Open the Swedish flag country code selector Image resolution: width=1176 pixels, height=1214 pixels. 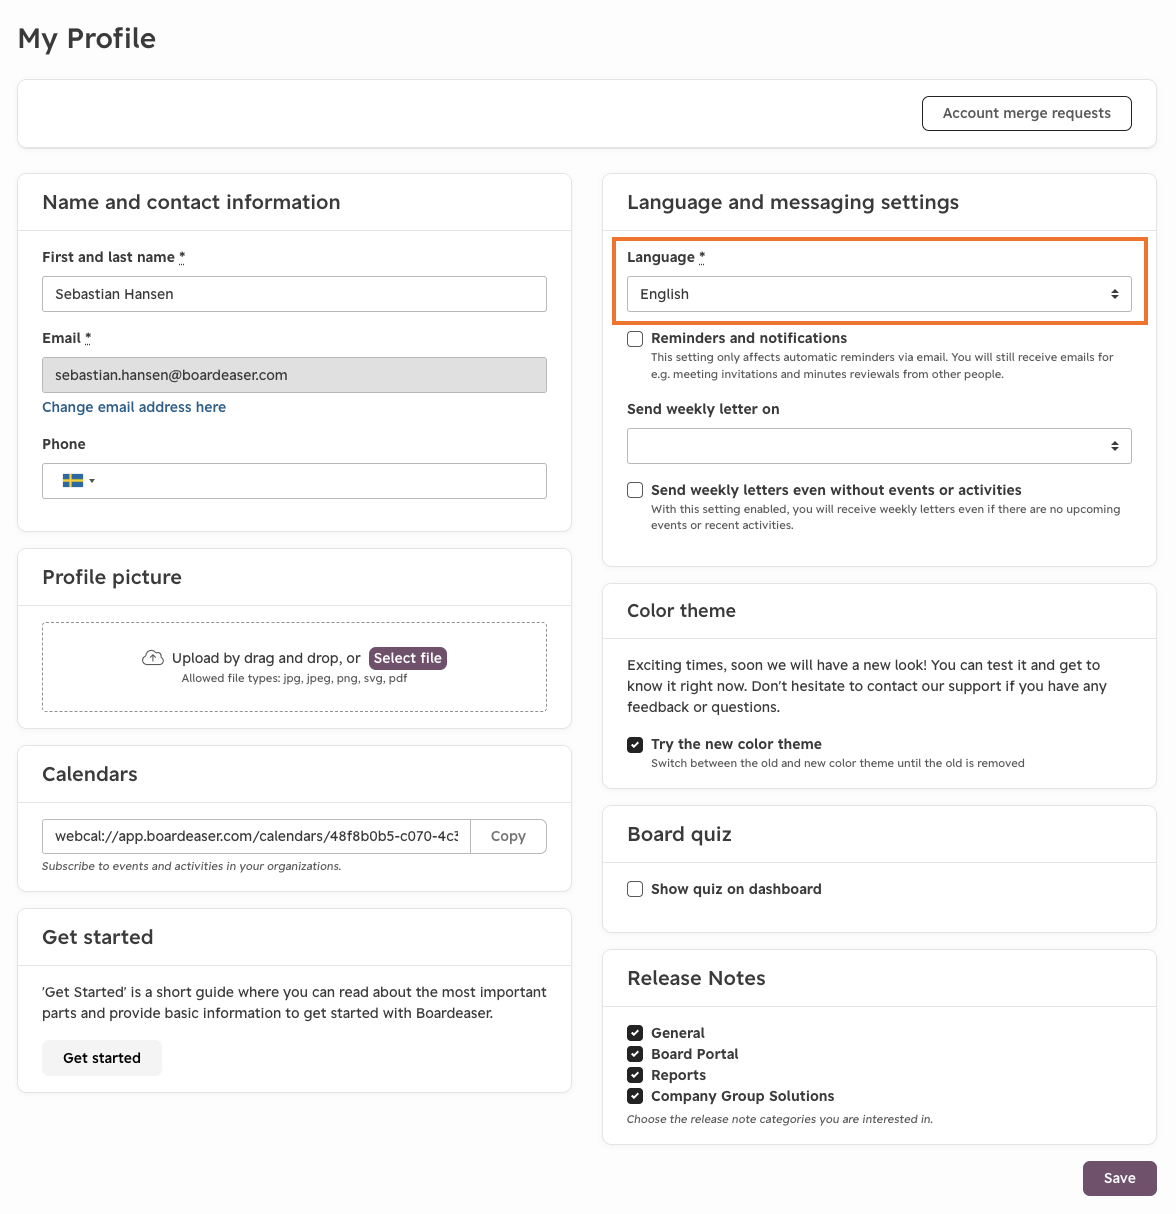click(x=78, y=481)
